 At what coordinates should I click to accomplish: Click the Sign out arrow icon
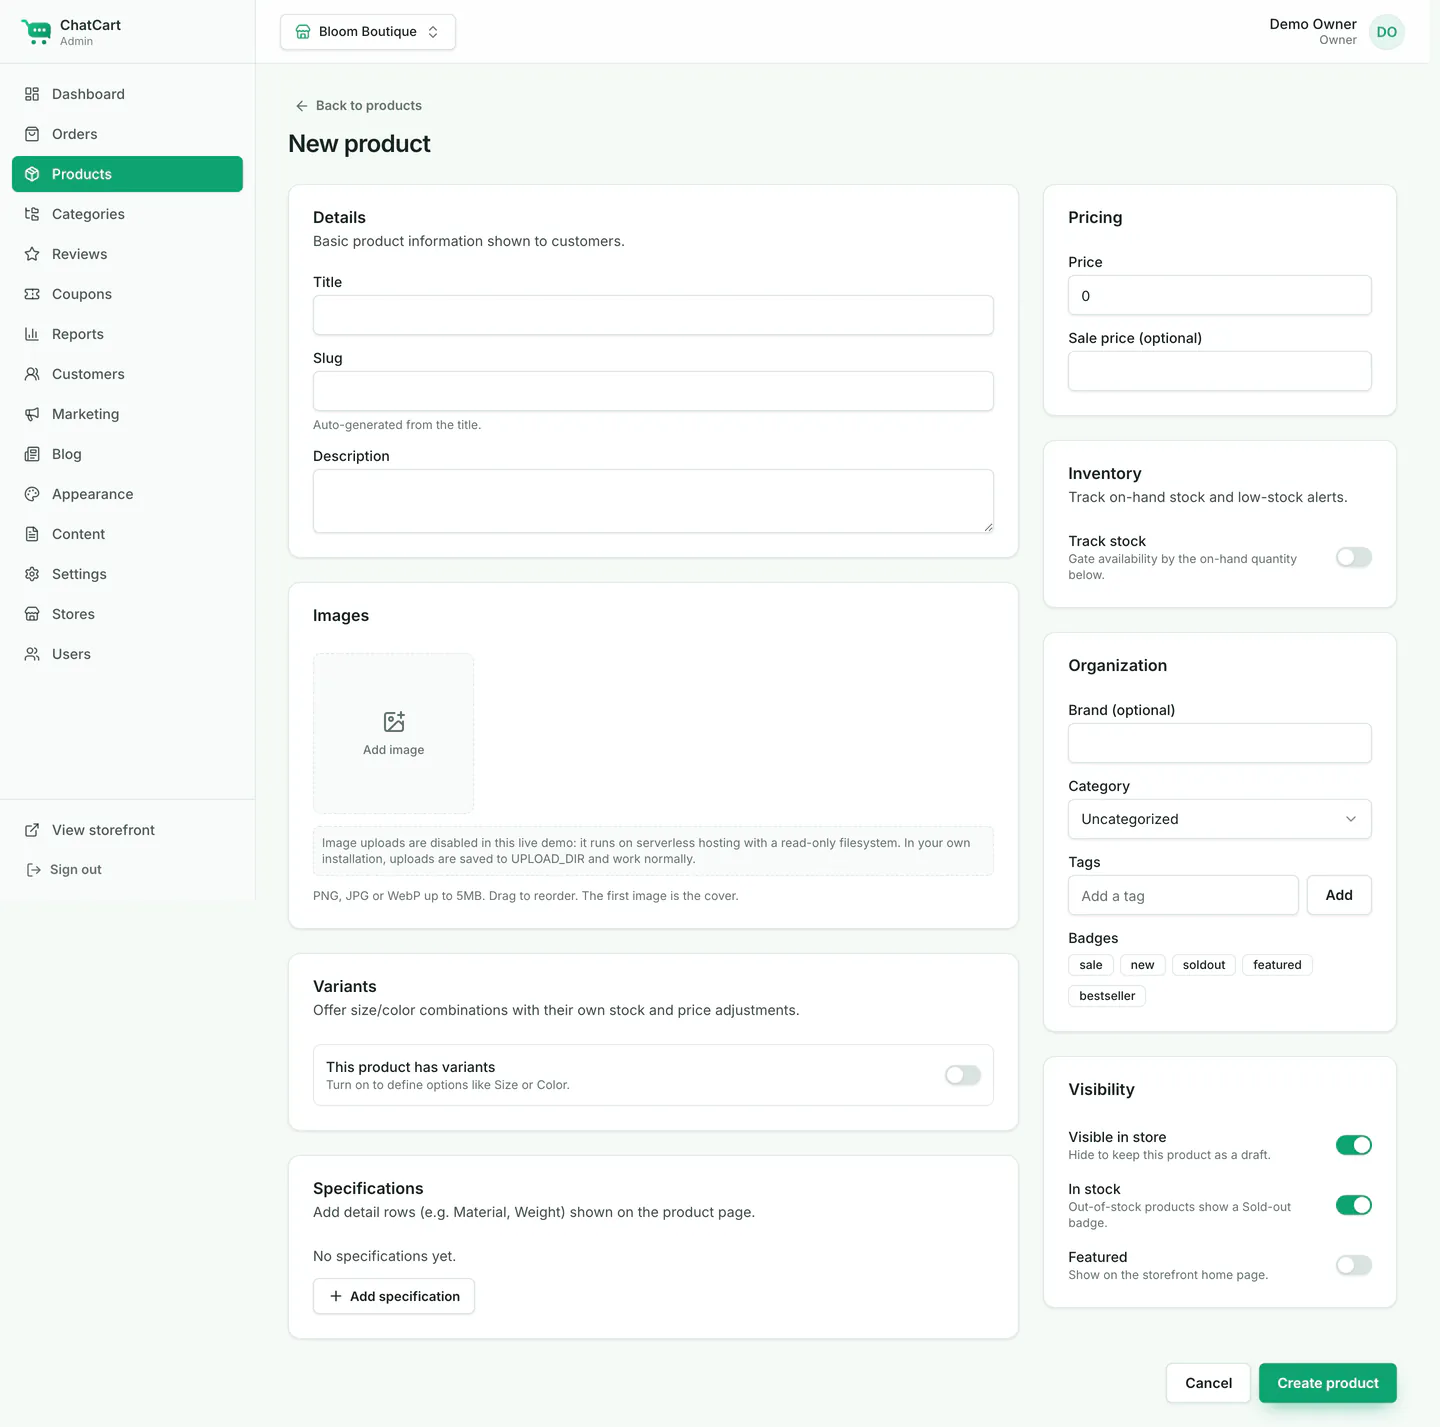(x=33, y=870)
